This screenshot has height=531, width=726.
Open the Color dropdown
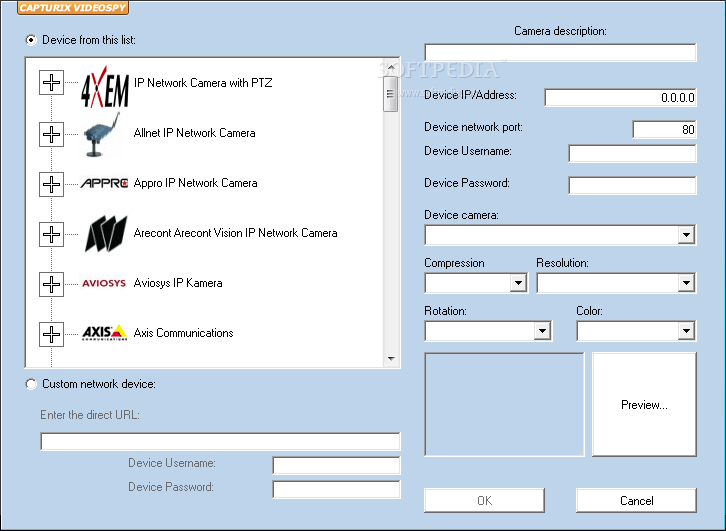[686, 331]
